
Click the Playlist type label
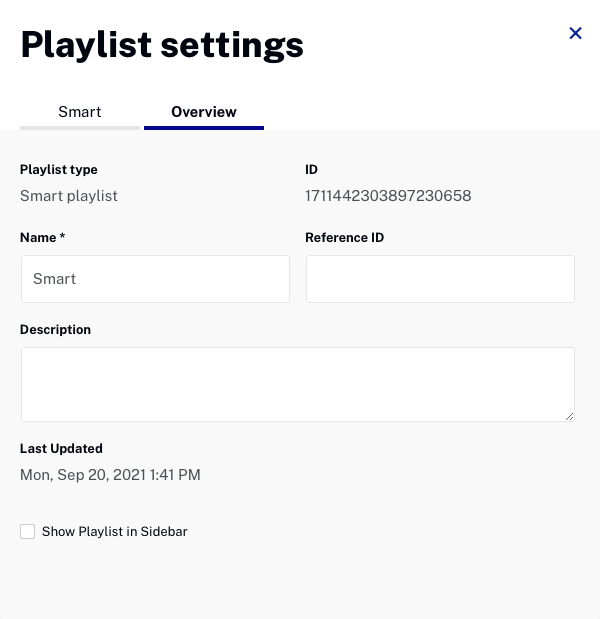pos(59,170)
